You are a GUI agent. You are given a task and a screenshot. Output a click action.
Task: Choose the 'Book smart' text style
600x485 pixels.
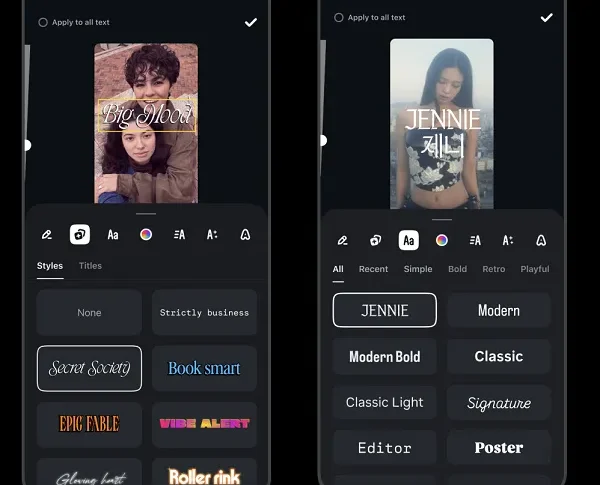click(204, 368)
